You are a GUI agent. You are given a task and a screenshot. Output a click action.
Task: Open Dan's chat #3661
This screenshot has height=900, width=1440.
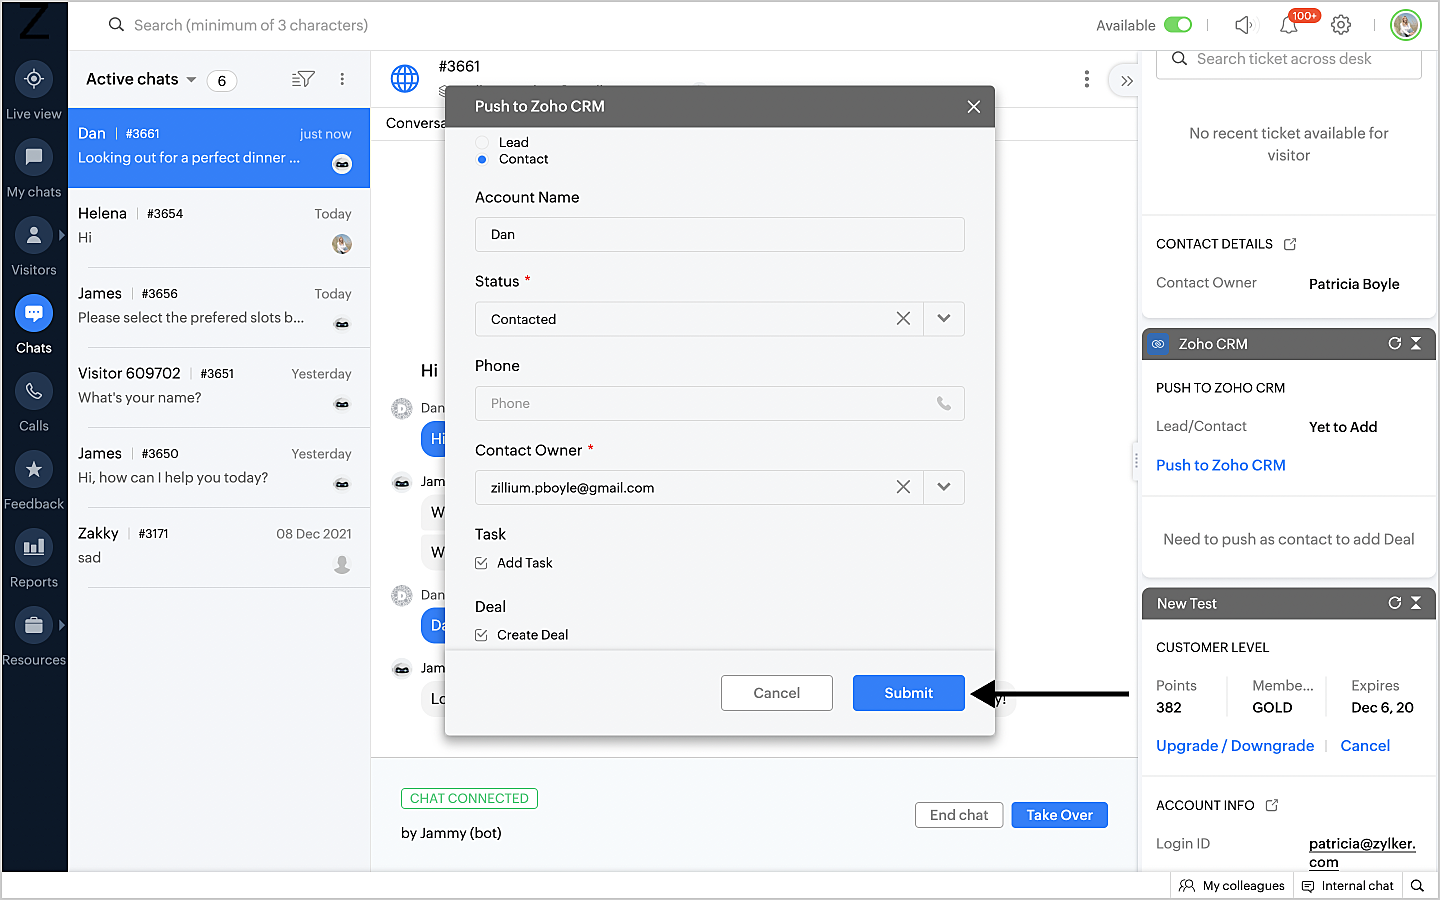tap(219, 148)
